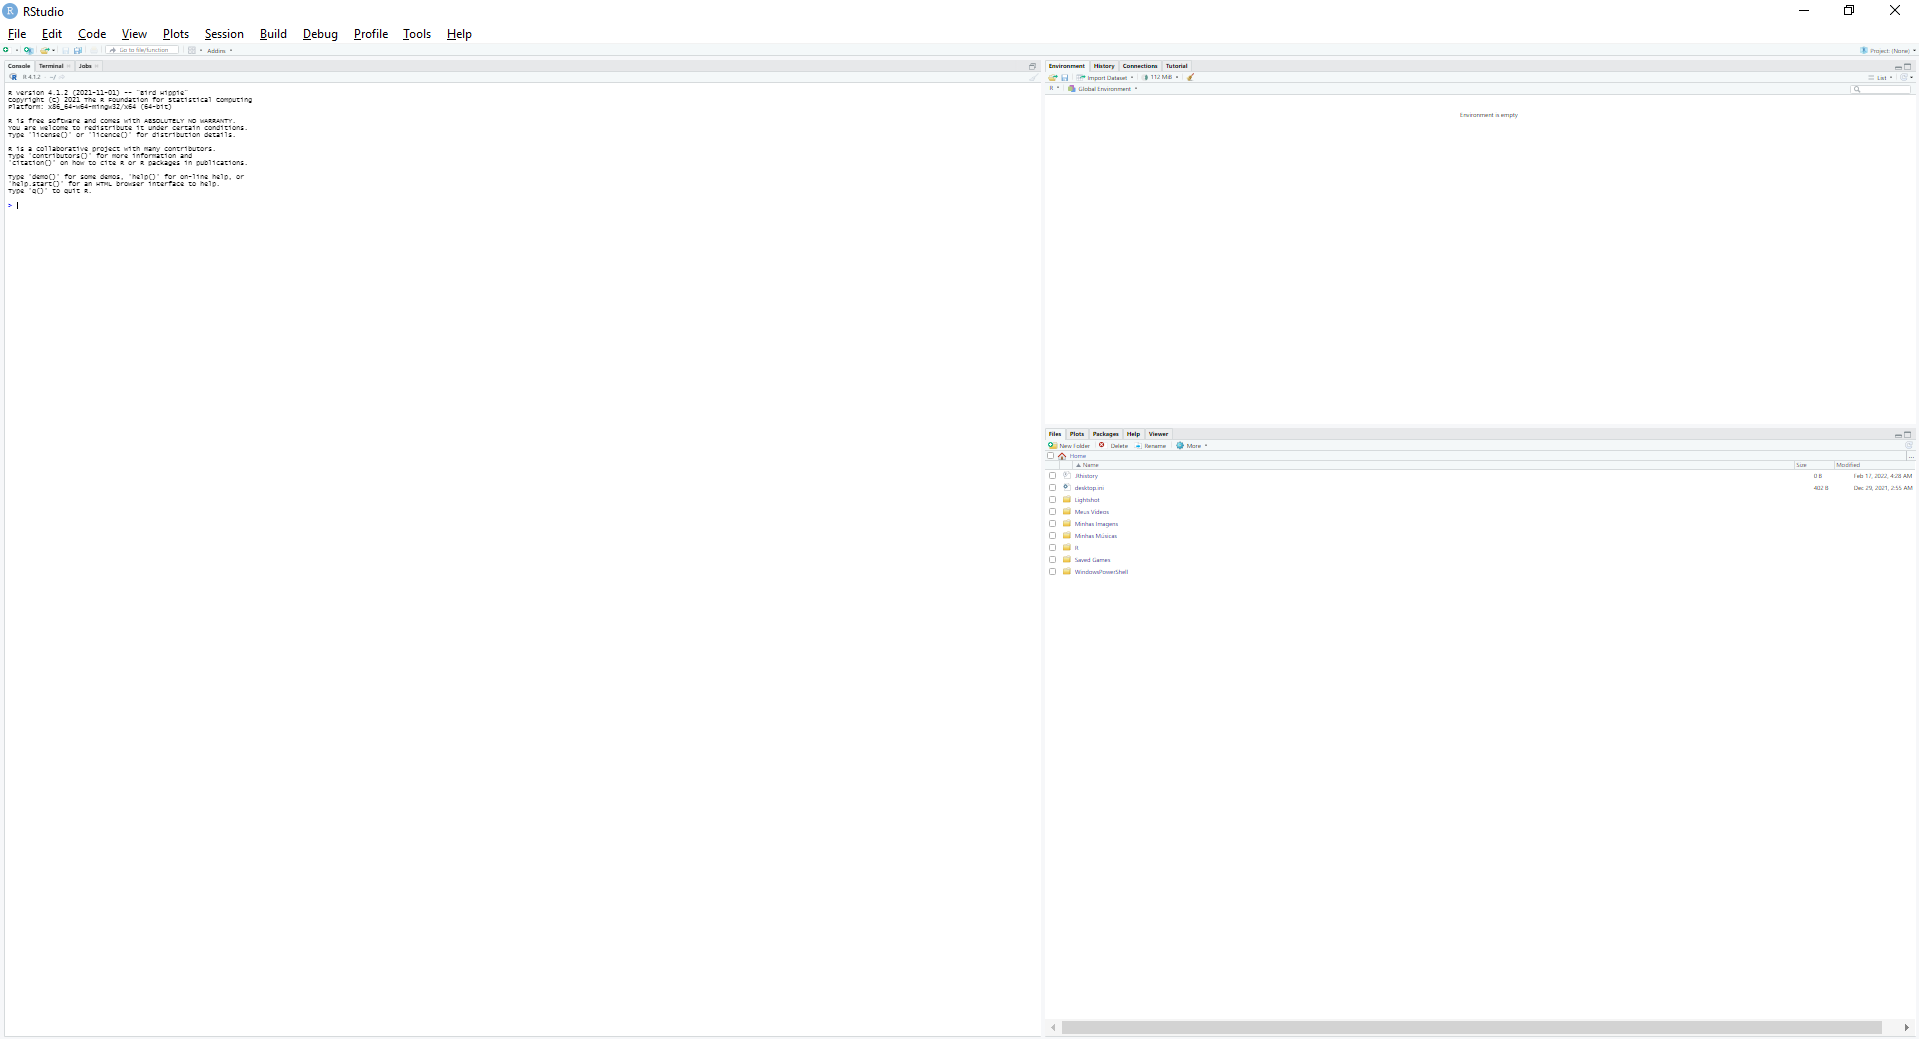
Task: Save the workspace with the save icon
Action: 1064,78
